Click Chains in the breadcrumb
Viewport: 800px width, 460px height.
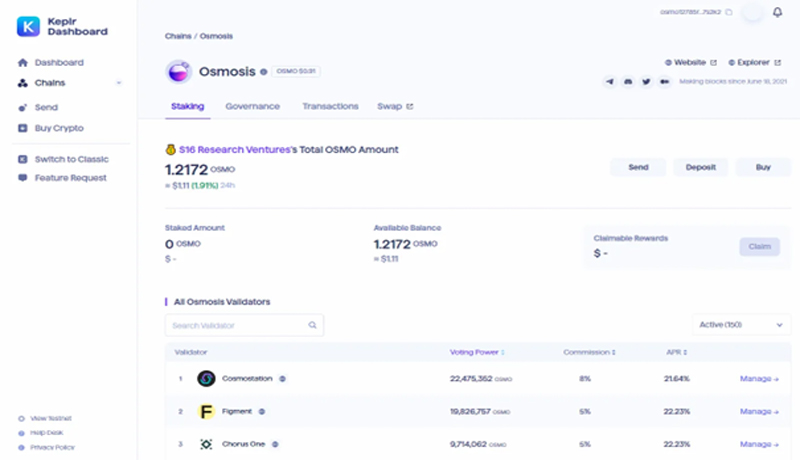(178, 36)
